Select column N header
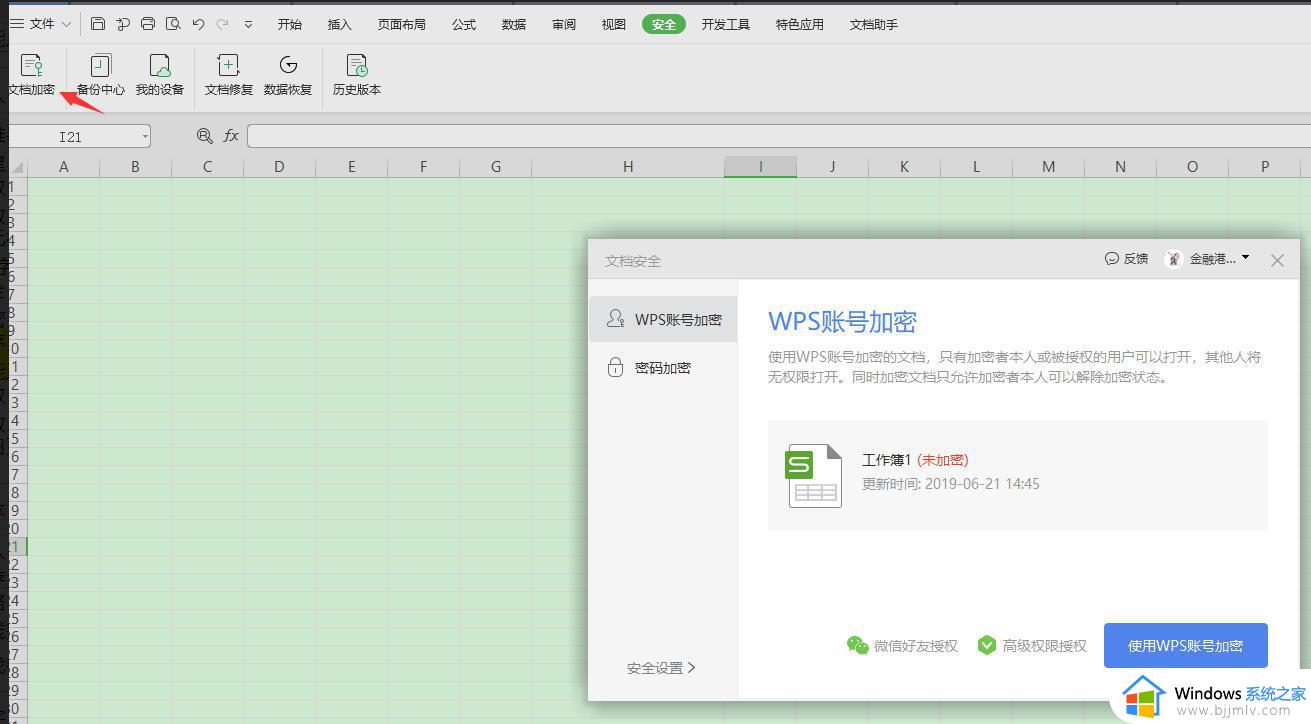Image resolution: width=1311 pixels, height=724 pixels. pos(1120,167)
